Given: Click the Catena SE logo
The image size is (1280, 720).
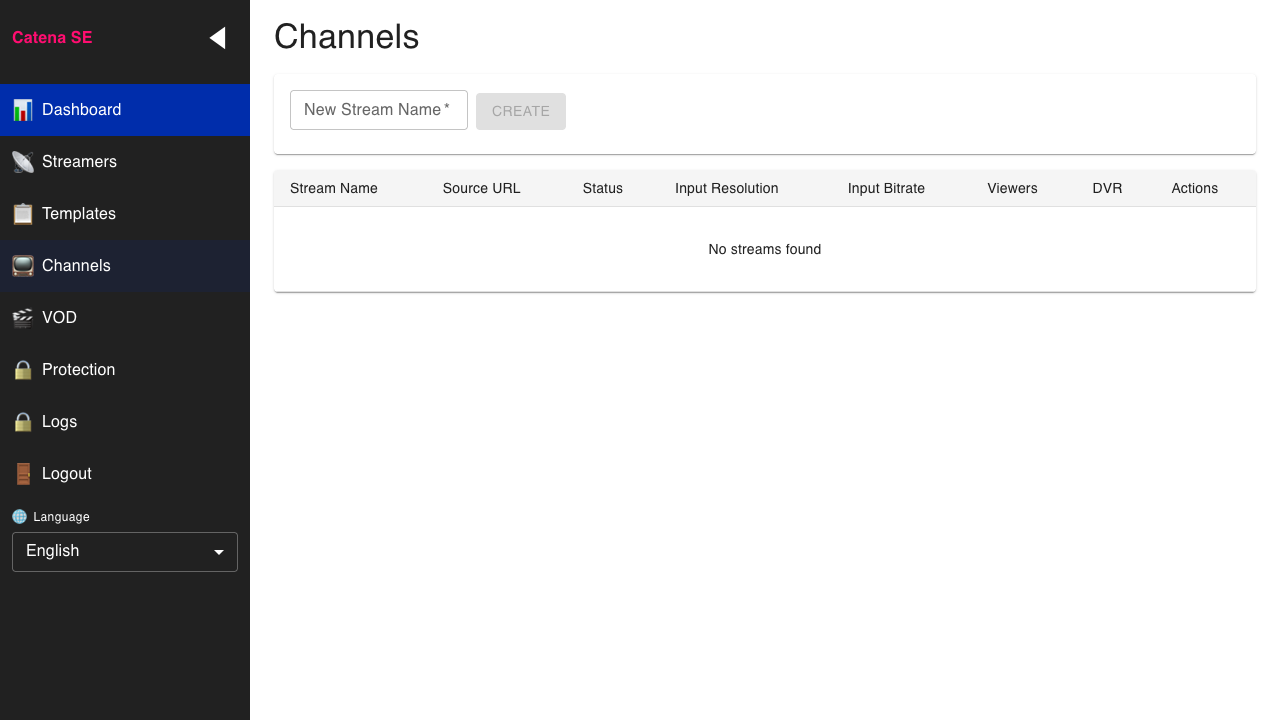Looking at the screenshot, I should (x=52, y=37).
